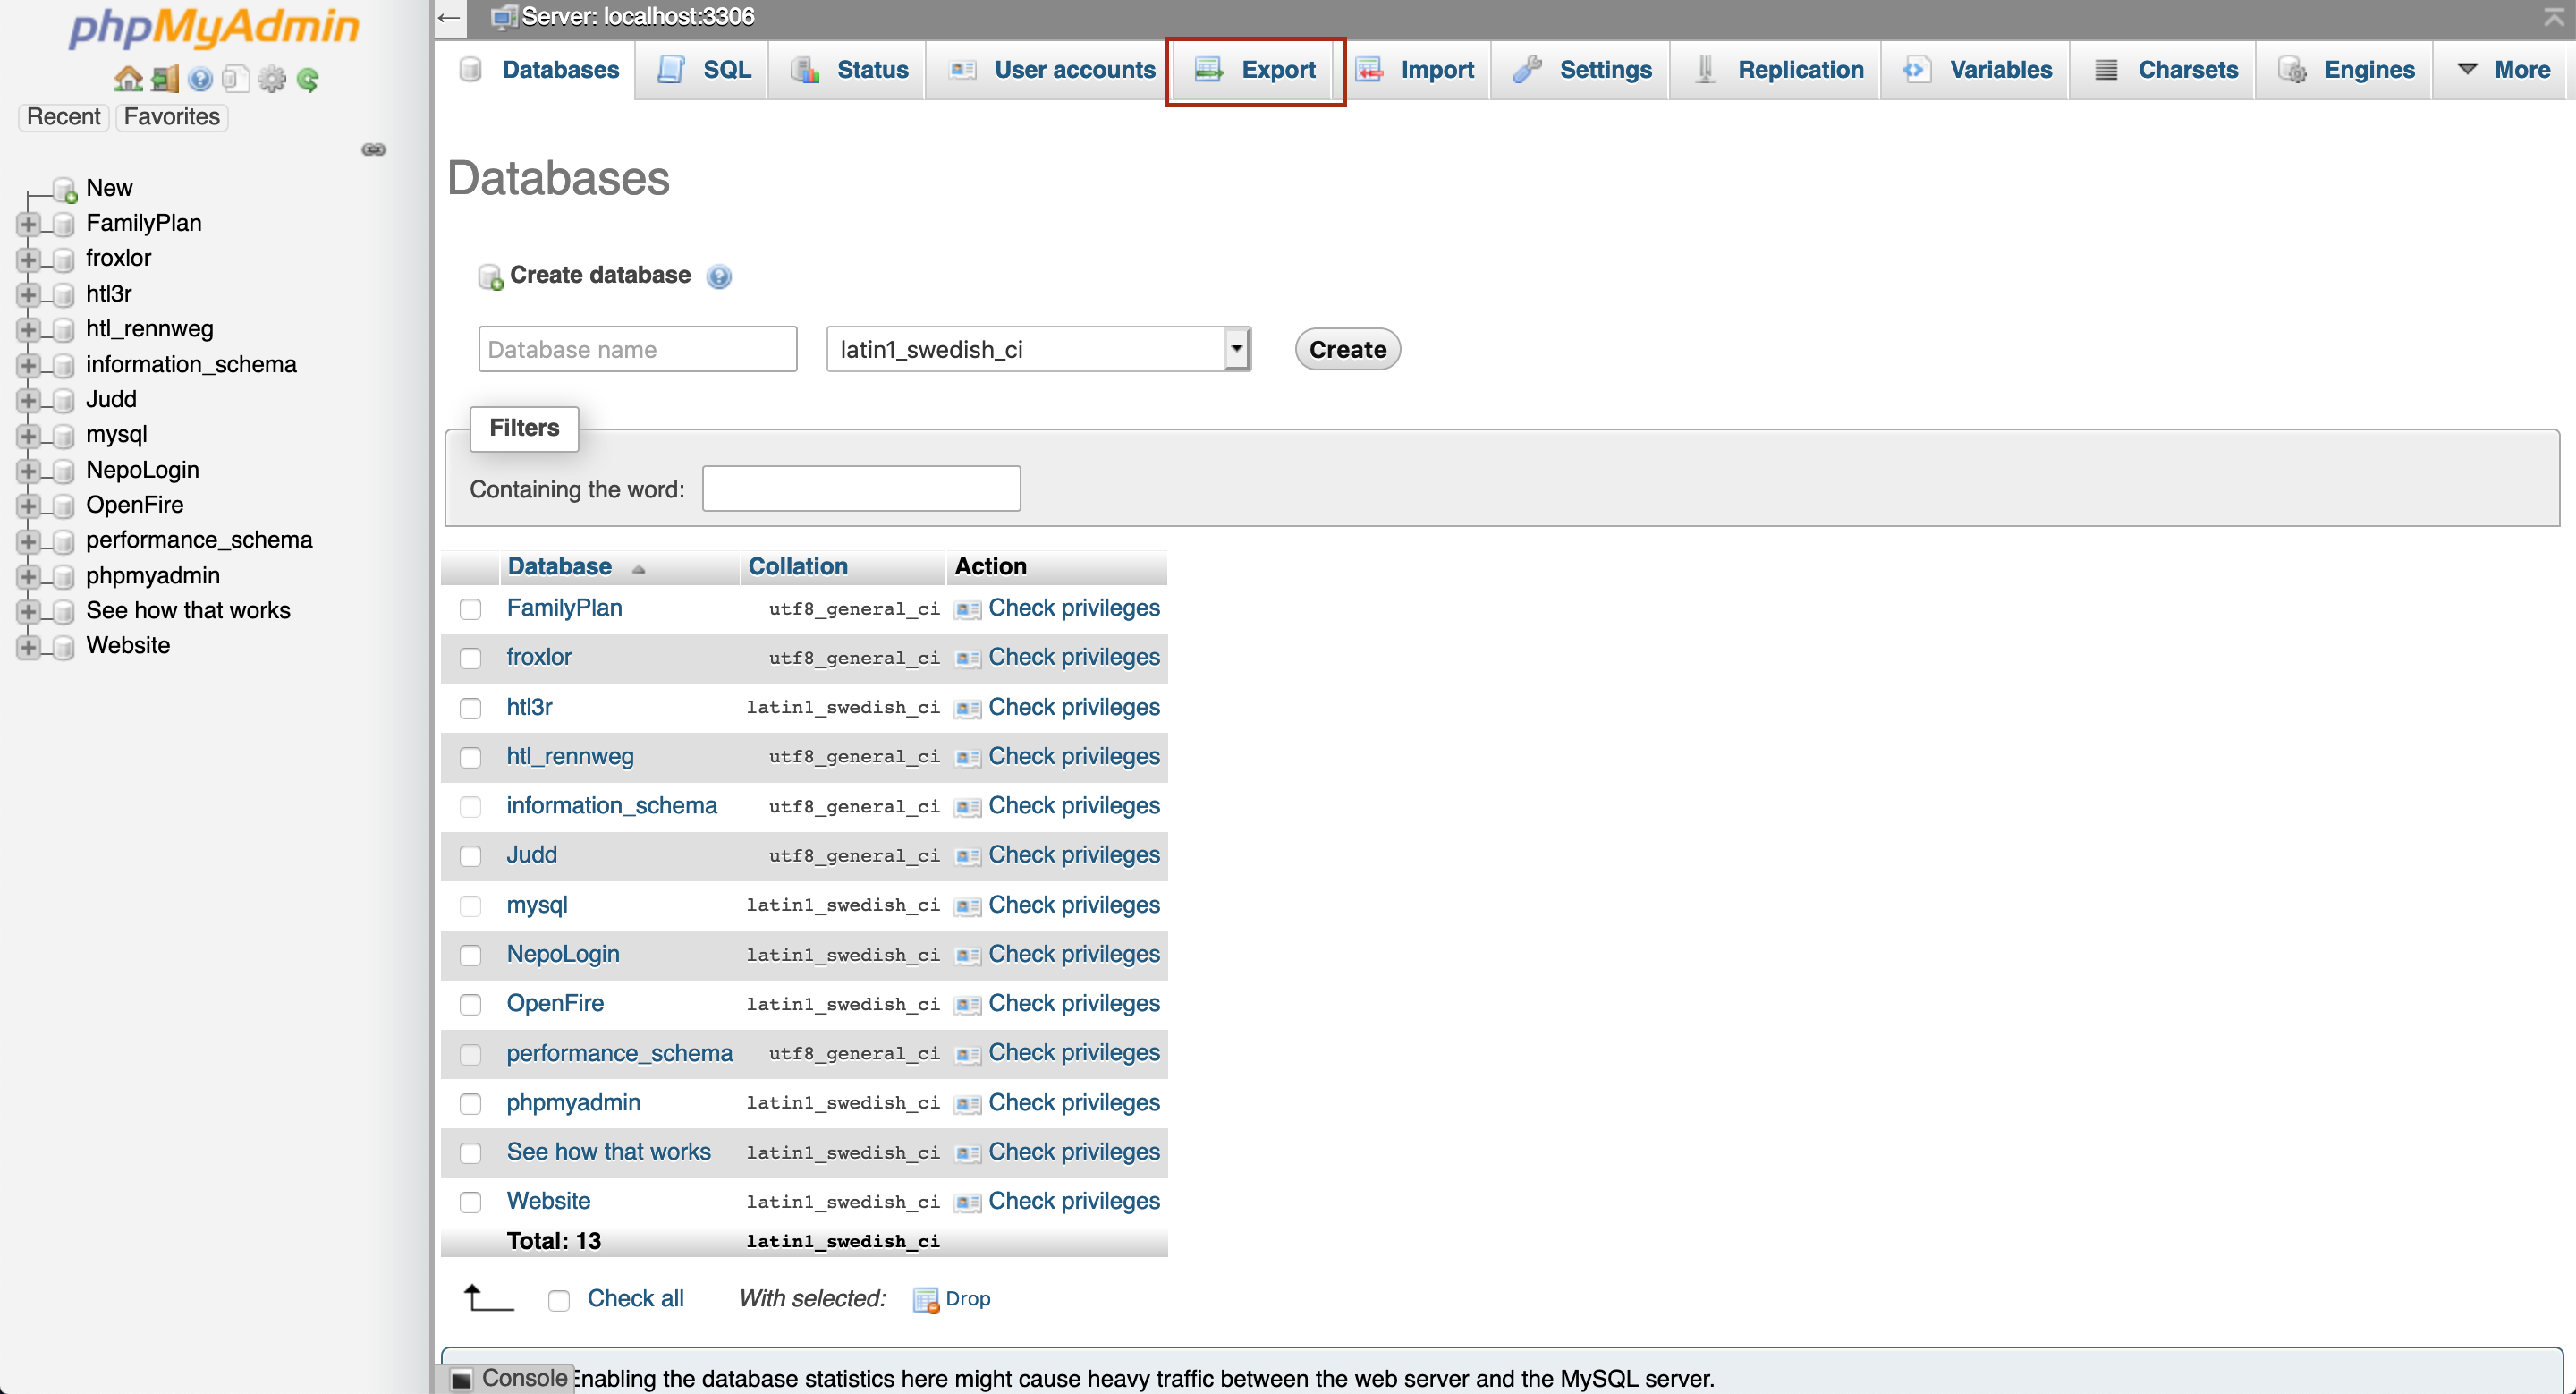Open navigation panel settings gear icon
The height and width of the screenshot is (1394, 2576).
click(x=272, y=79)
